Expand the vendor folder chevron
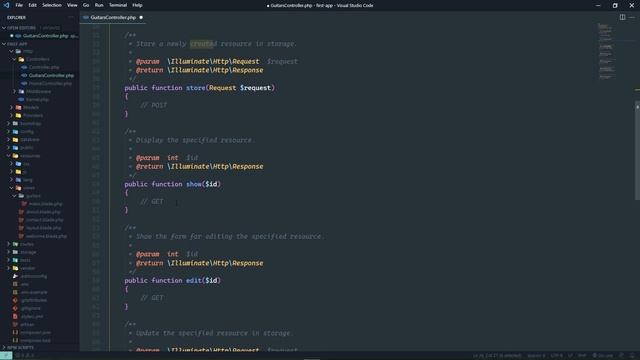 click(9, 268)
